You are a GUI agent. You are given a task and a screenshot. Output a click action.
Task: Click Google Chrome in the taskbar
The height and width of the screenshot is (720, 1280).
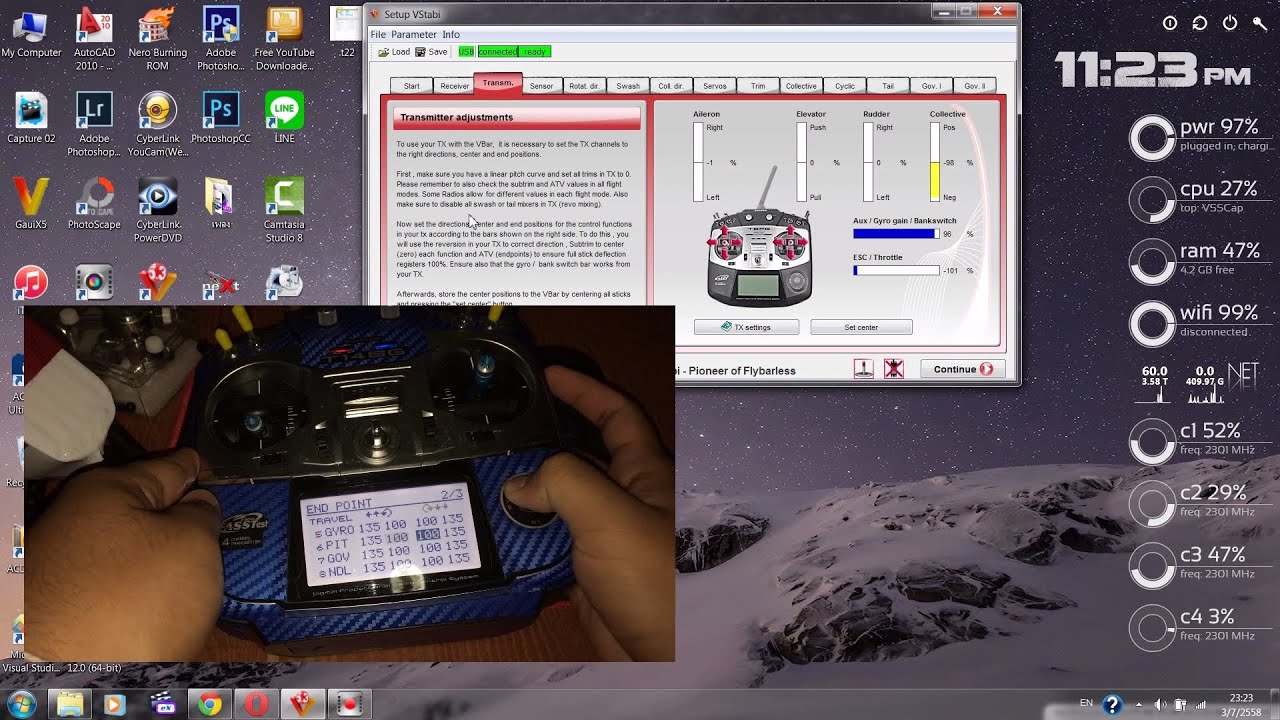209,704
